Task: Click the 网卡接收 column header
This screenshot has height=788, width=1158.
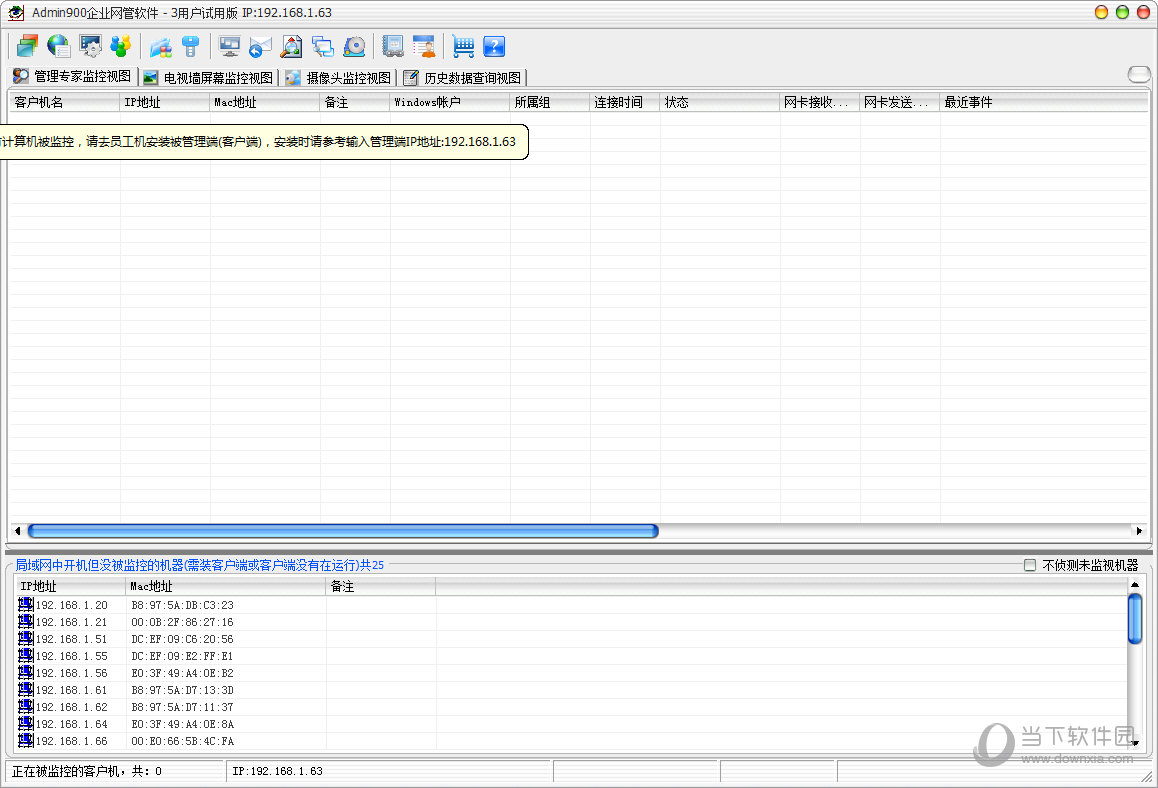Action: [x=820, y=102]
